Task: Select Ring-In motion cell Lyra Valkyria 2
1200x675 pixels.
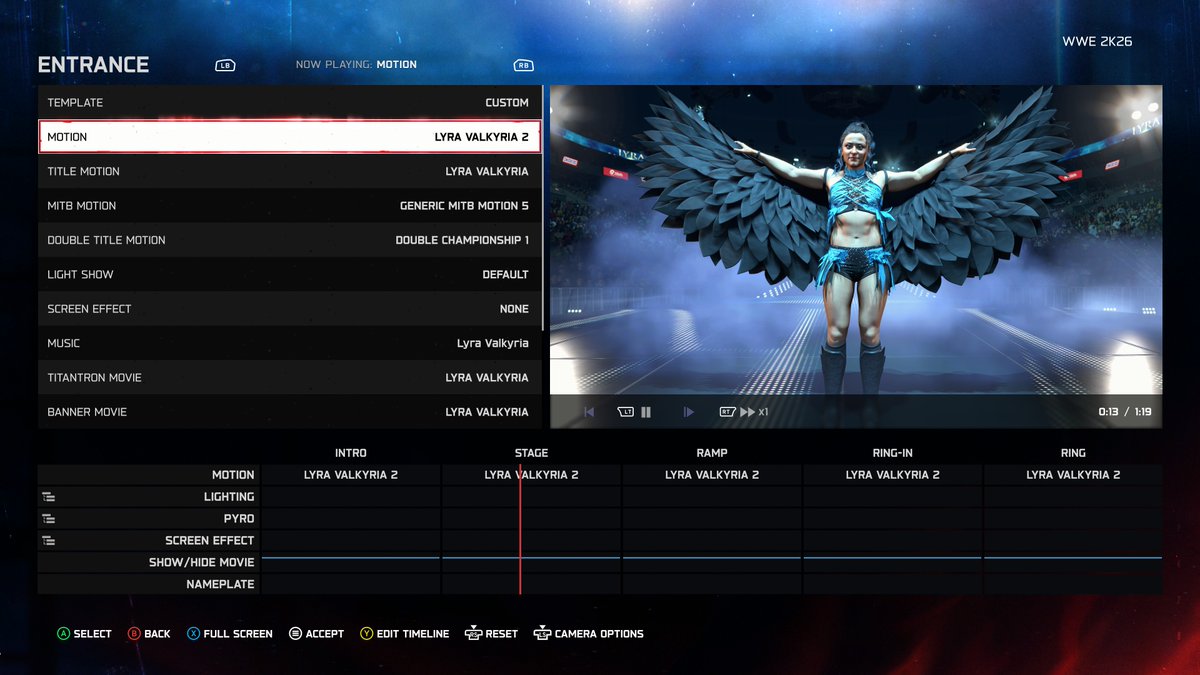Action: (892, 475)
